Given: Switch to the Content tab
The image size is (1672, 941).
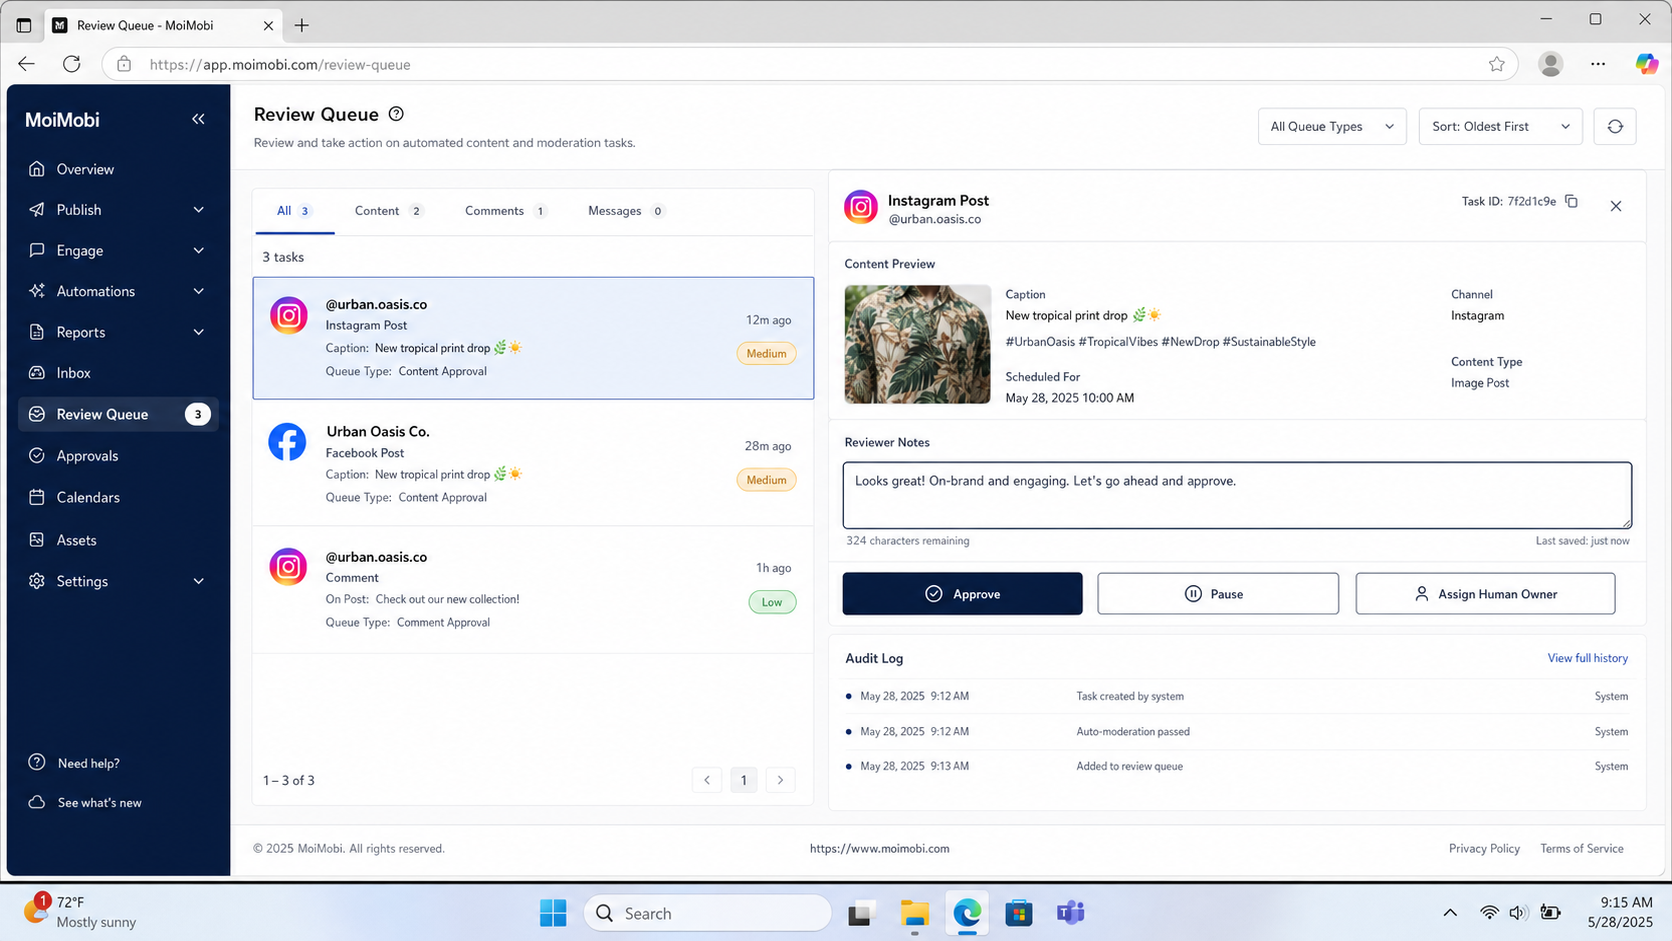Looking at the screenshot, I should (388, 211).
